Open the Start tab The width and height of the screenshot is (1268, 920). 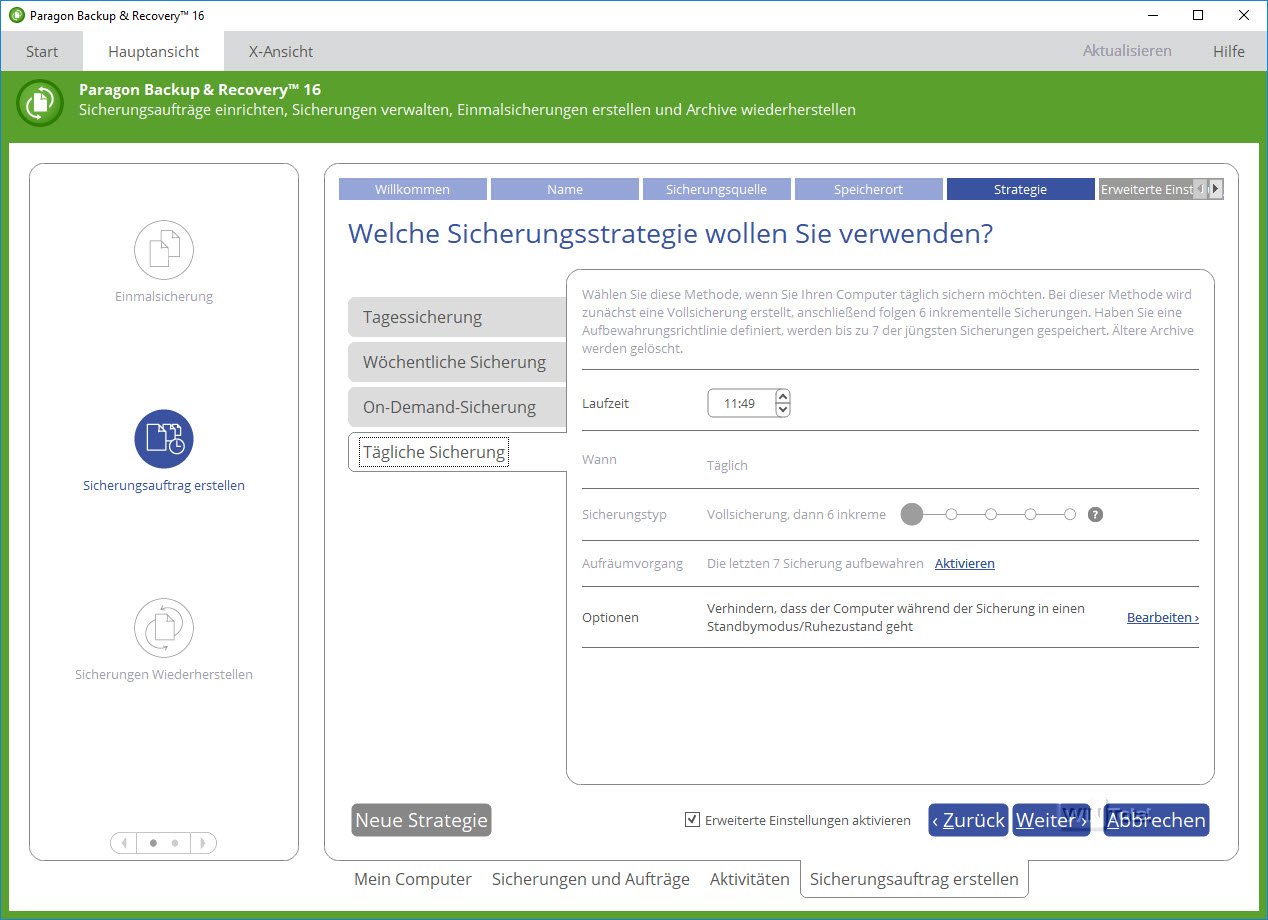click(42, 51)
